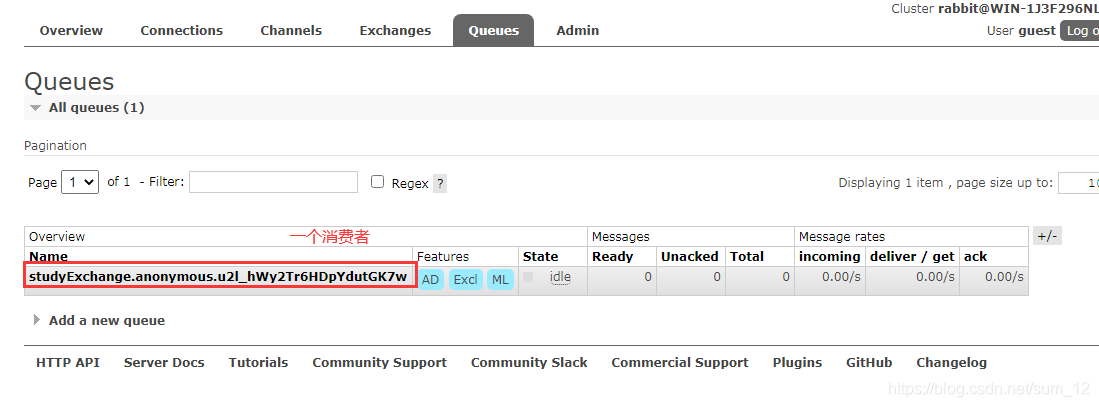
Task: Click the Regex help question mark
Action: (439, 184)
